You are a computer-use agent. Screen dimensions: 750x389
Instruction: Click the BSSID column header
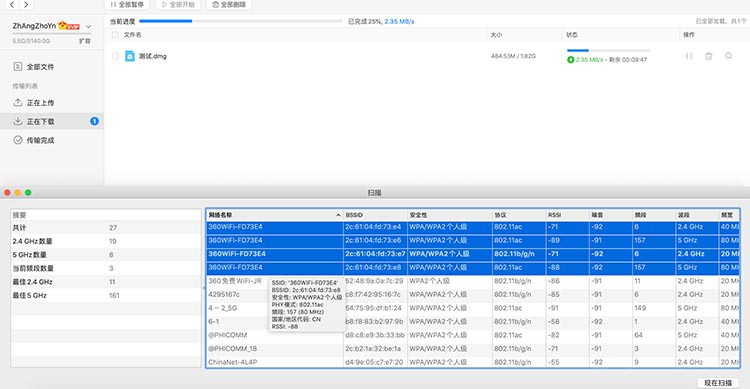(x=375, y=215)
